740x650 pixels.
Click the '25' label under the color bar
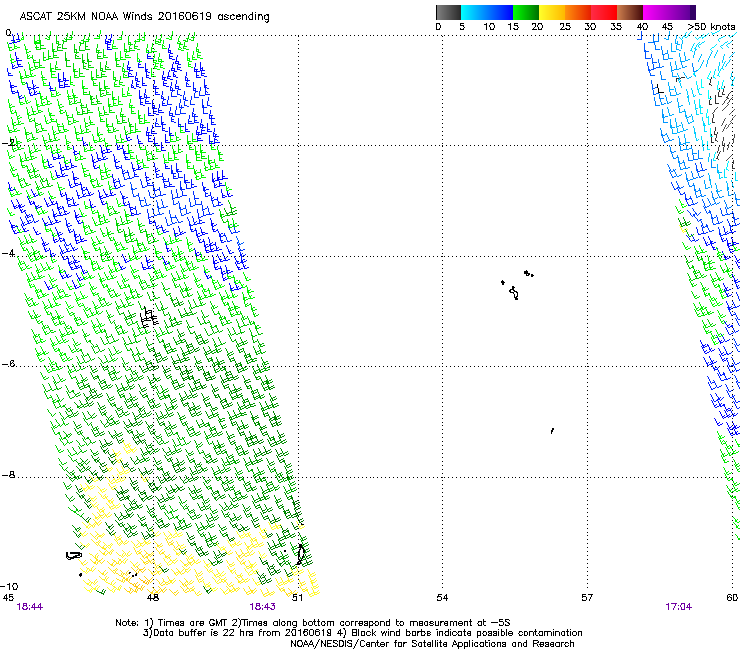(x=565, y=27)
